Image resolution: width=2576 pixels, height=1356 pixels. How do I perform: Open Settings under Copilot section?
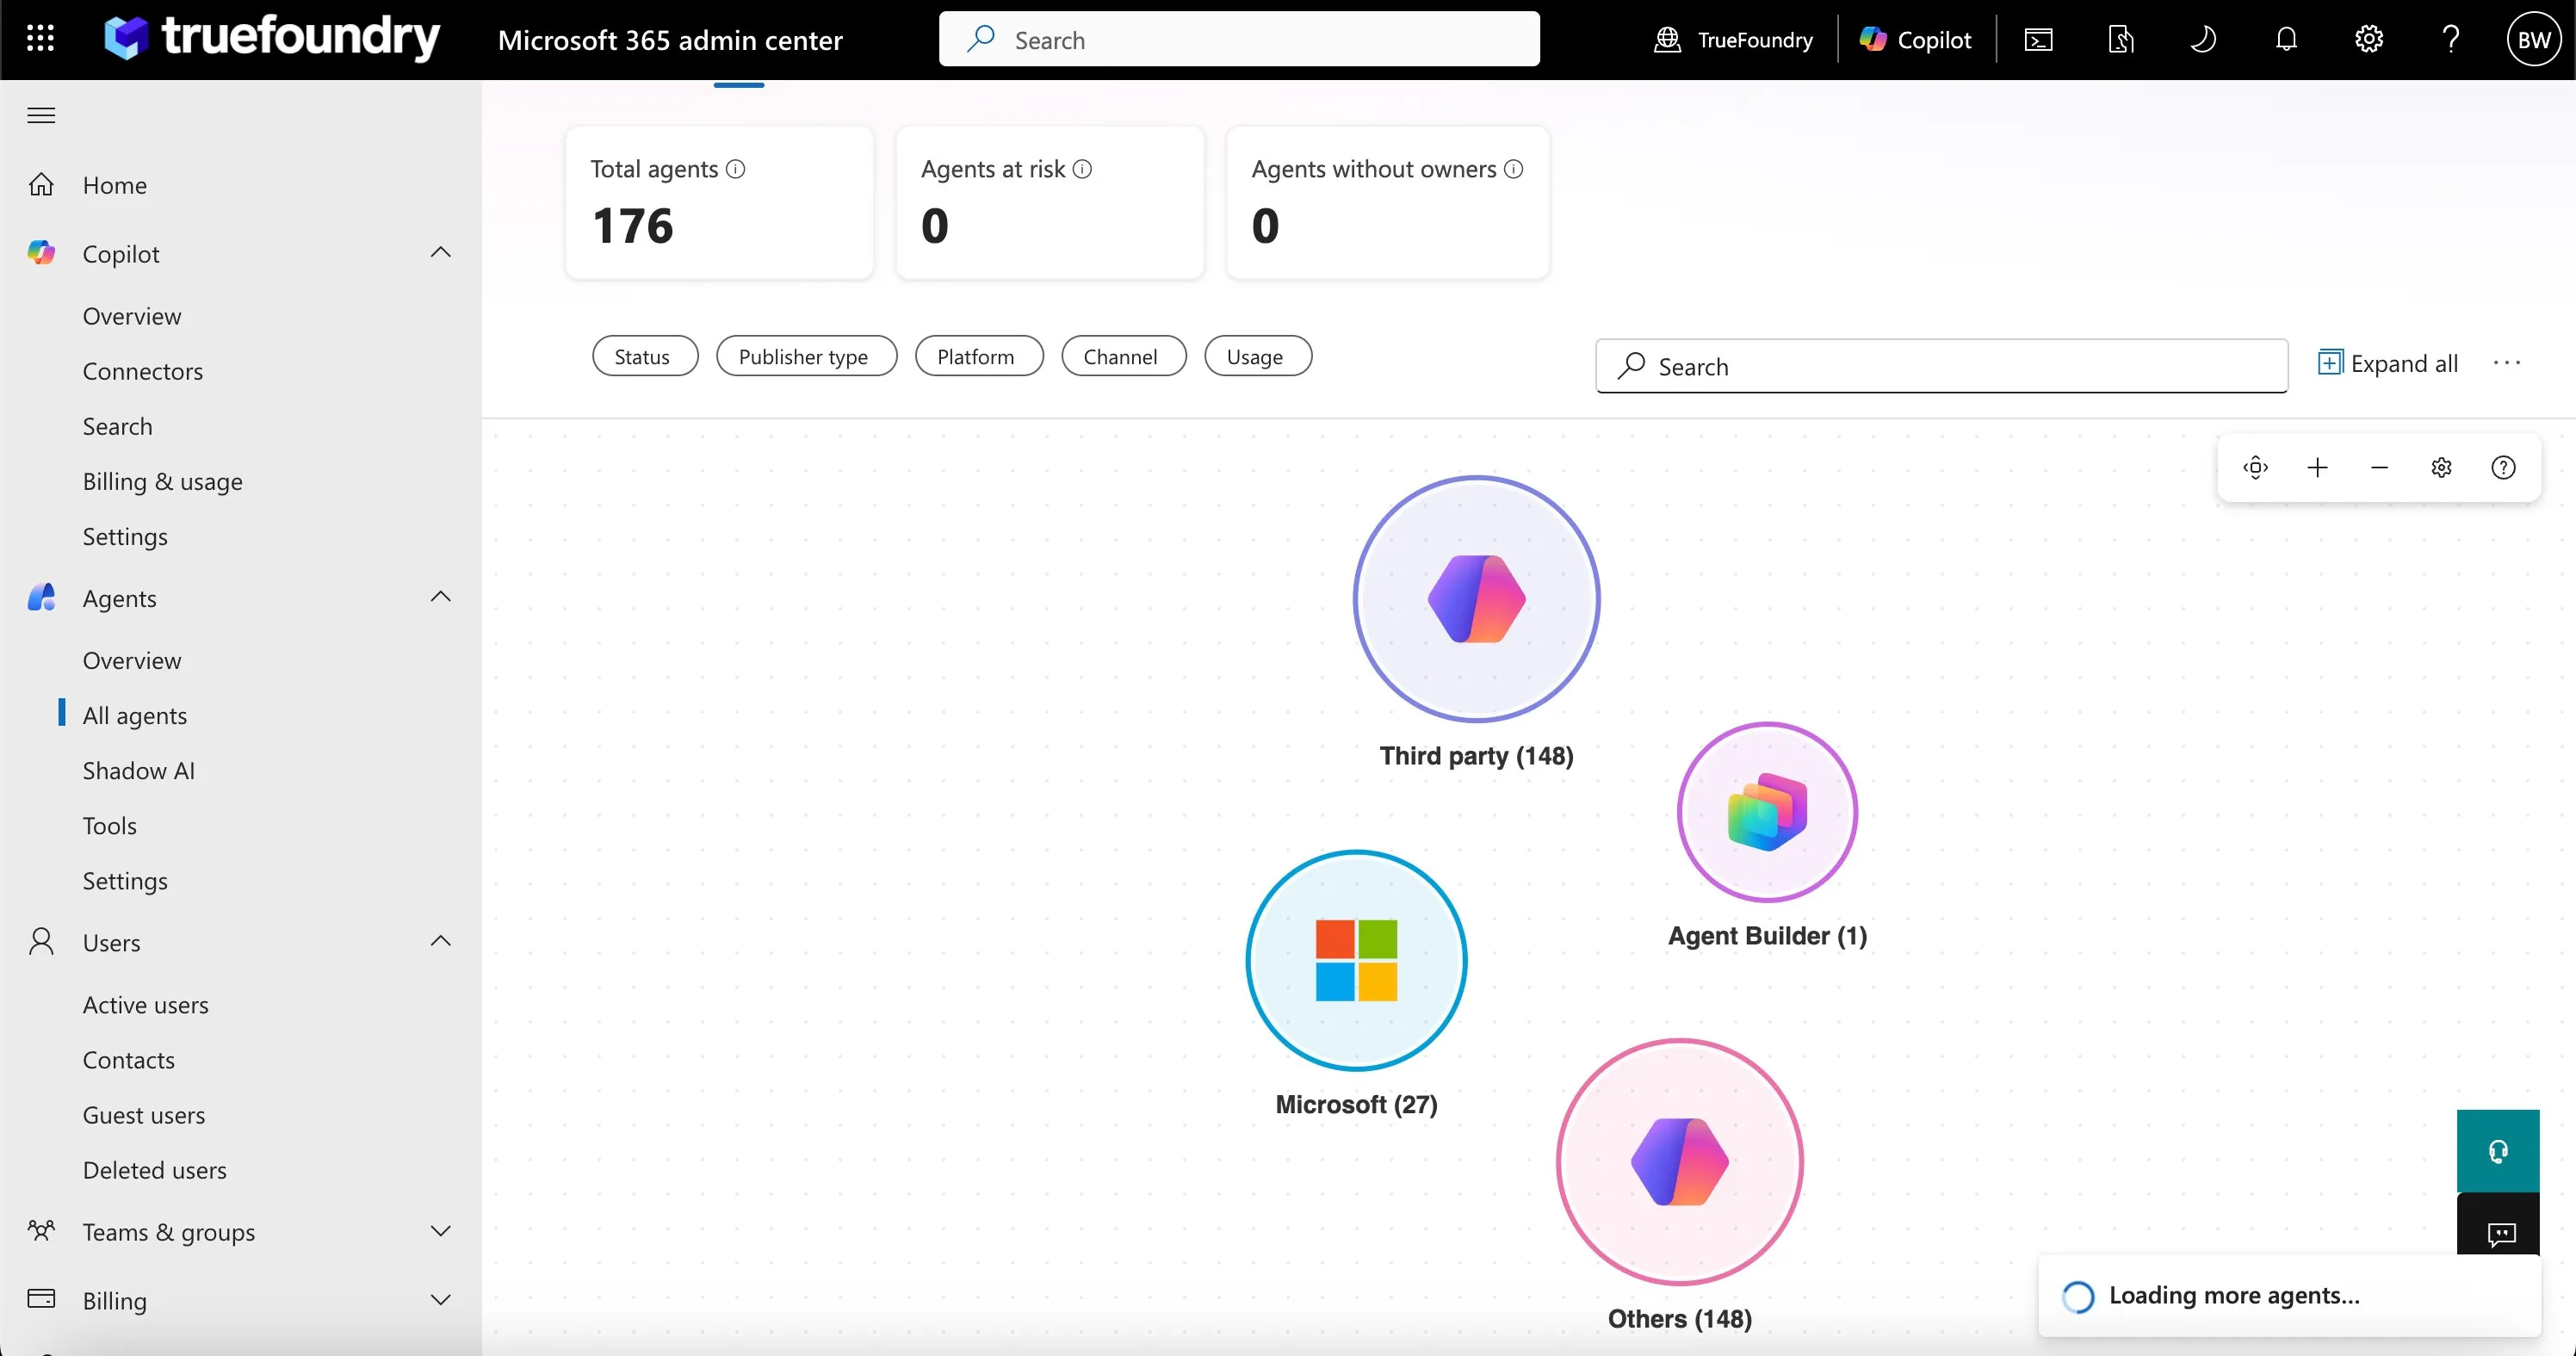pyautogui.click(x=125, y=536)
